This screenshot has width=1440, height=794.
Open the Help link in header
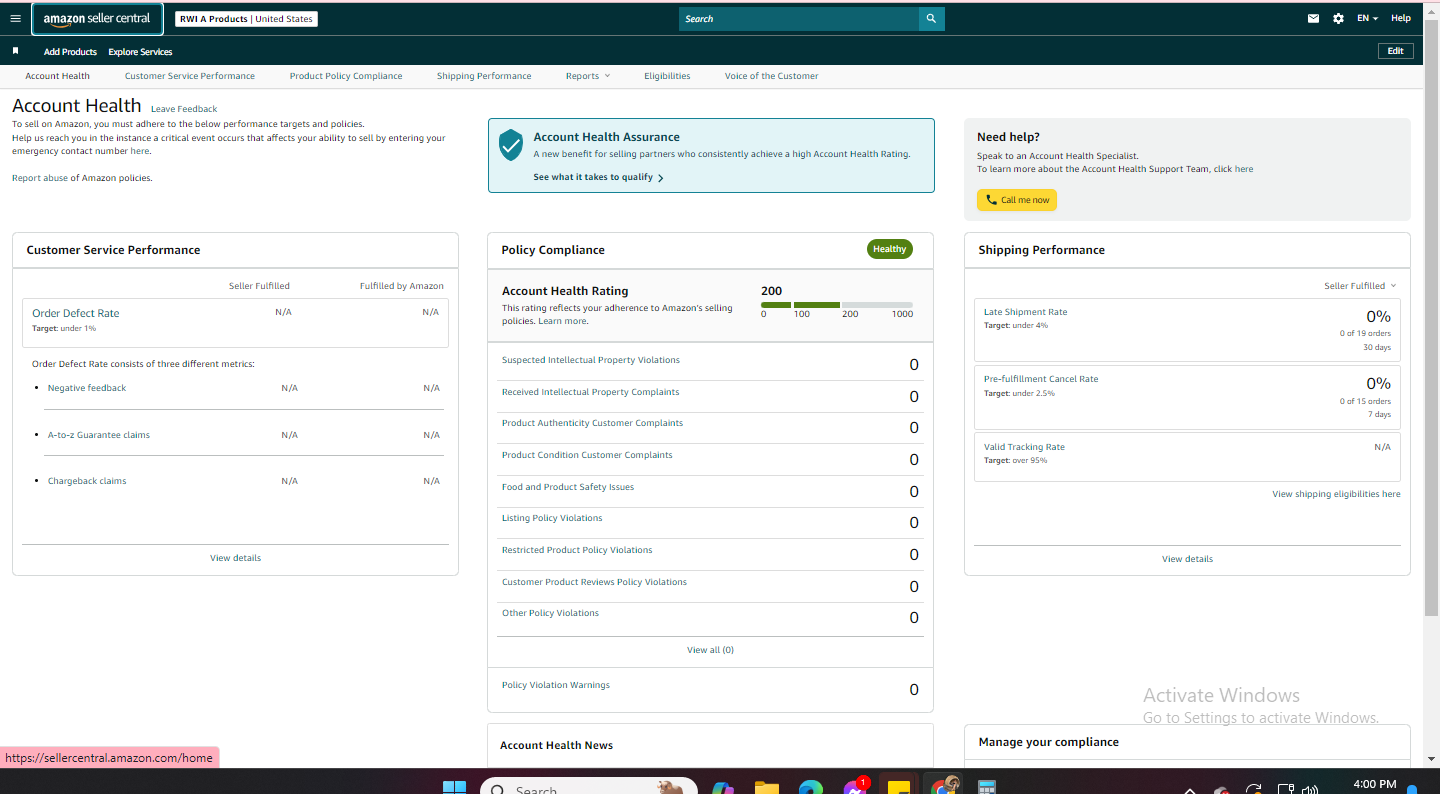[x=1401, y=18]
